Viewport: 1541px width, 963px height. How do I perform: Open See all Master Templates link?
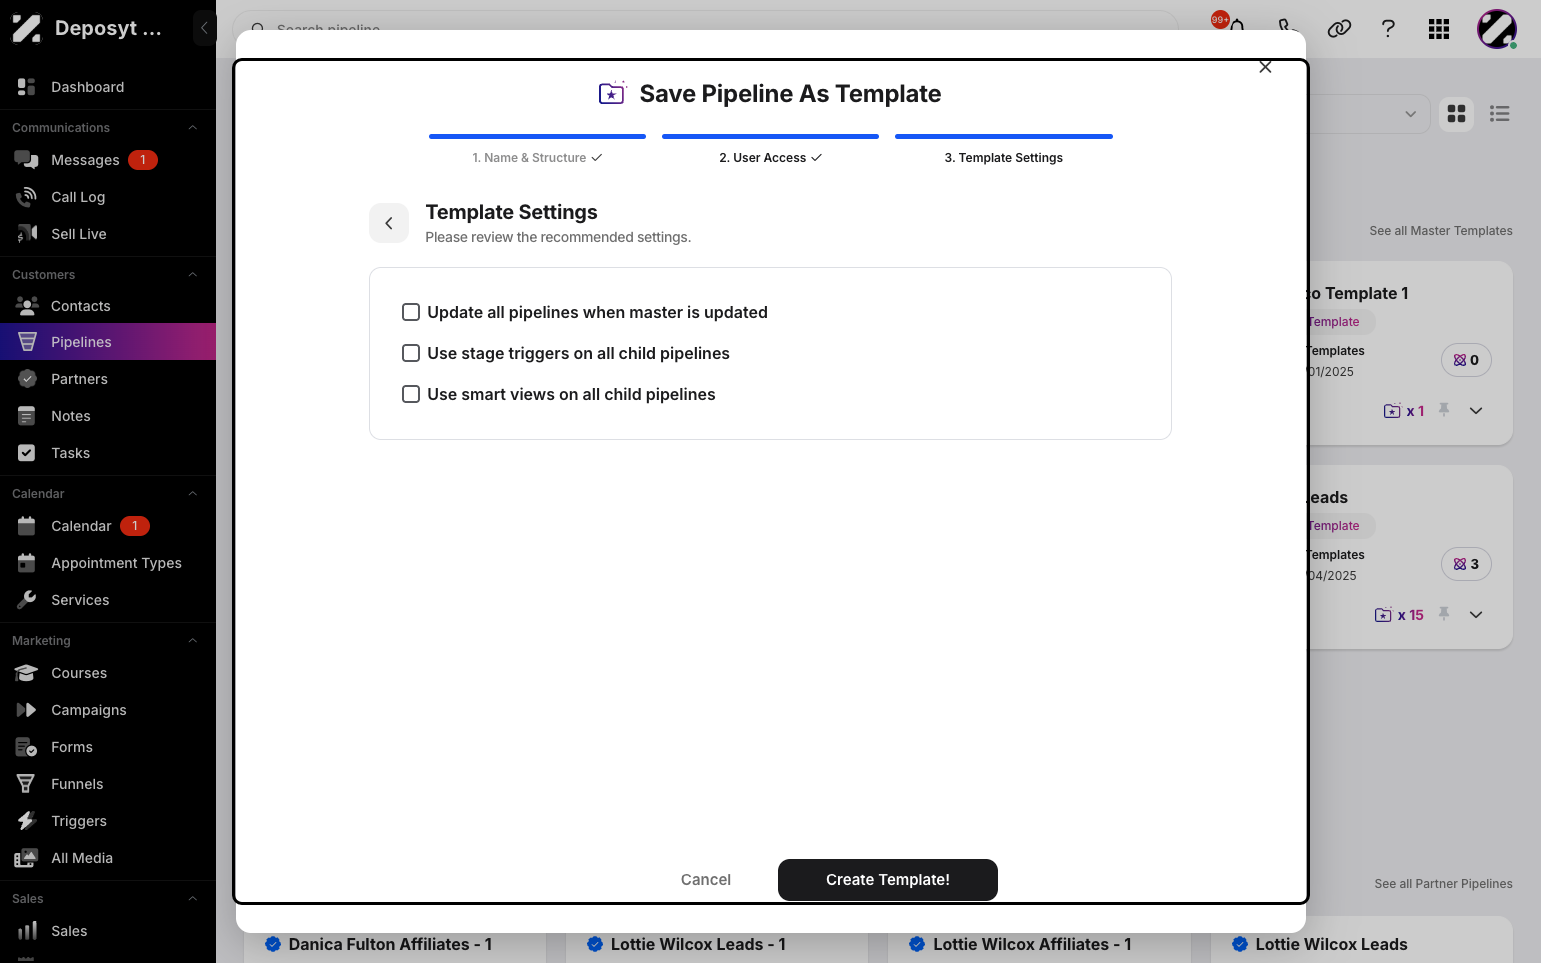pyautogui.click(x=1440, y=231)
